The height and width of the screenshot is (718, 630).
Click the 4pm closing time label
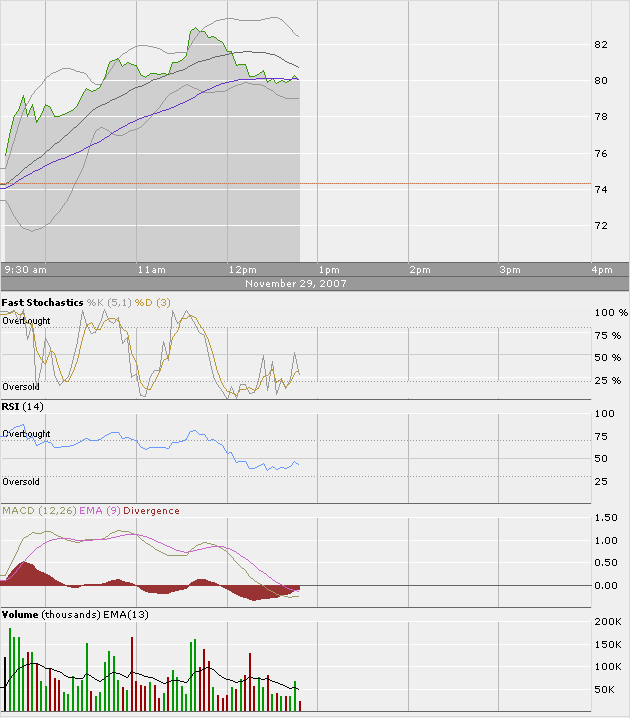tap(601, 270)
